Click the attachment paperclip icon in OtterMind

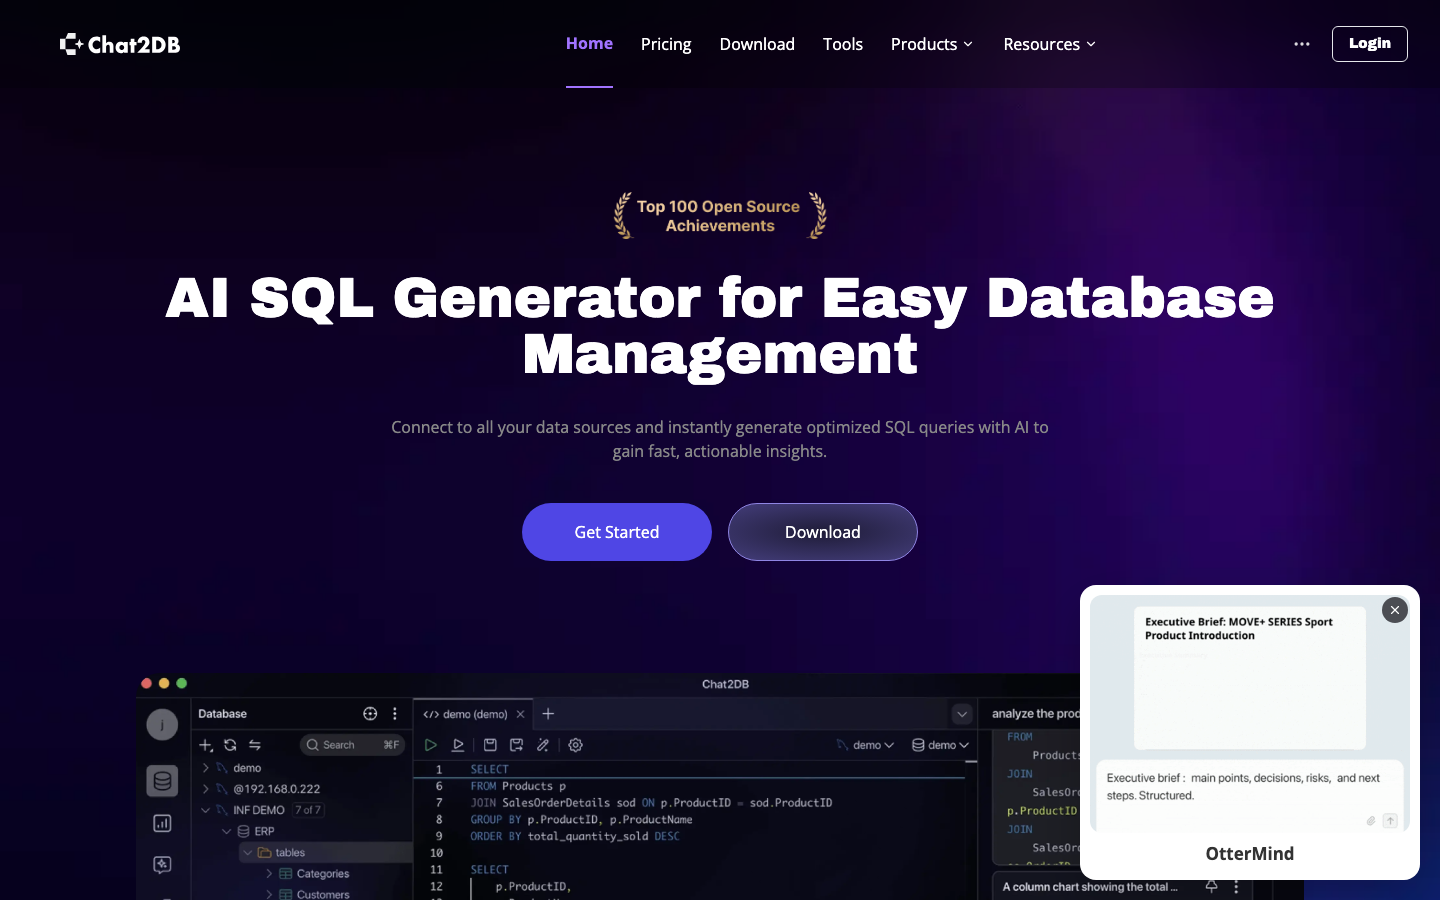[x=1371, y=821]
